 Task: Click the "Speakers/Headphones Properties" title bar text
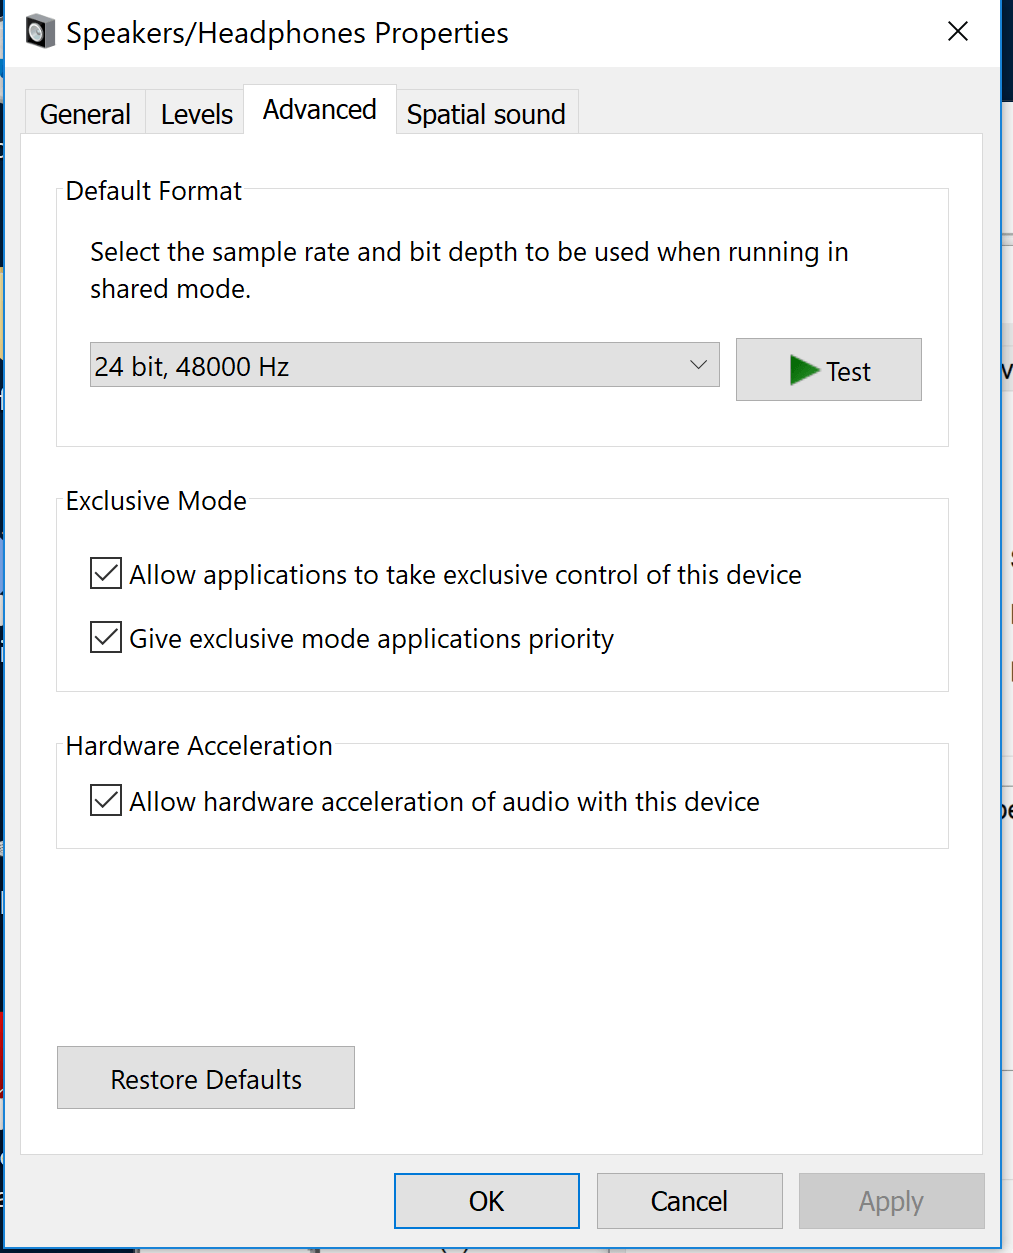[x=287, y=33]
